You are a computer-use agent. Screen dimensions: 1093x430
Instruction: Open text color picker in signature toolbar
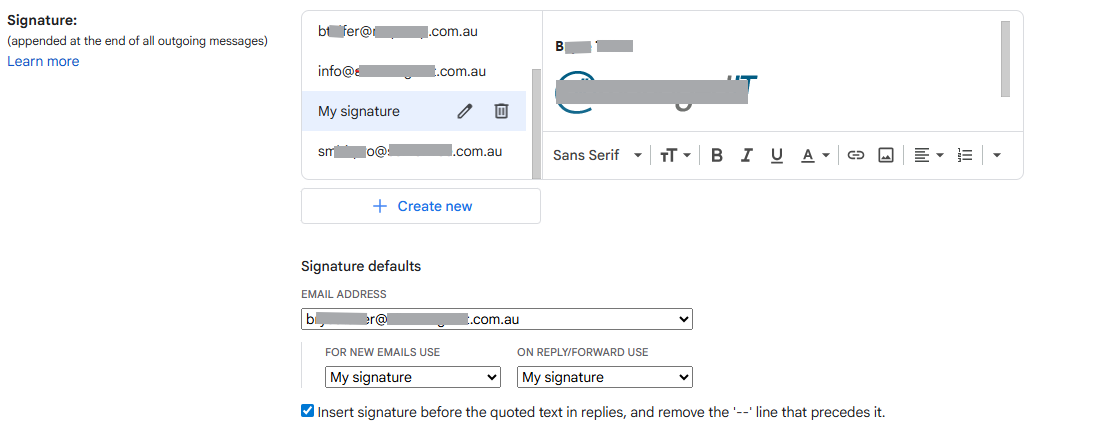815,155
